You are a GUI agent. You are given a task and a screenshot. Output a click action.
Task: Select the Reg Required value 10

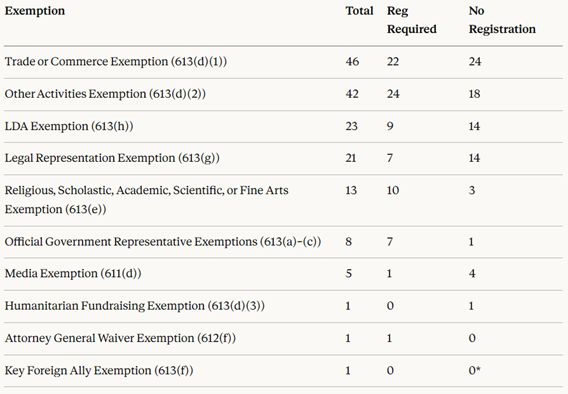[x=393, y=190]
